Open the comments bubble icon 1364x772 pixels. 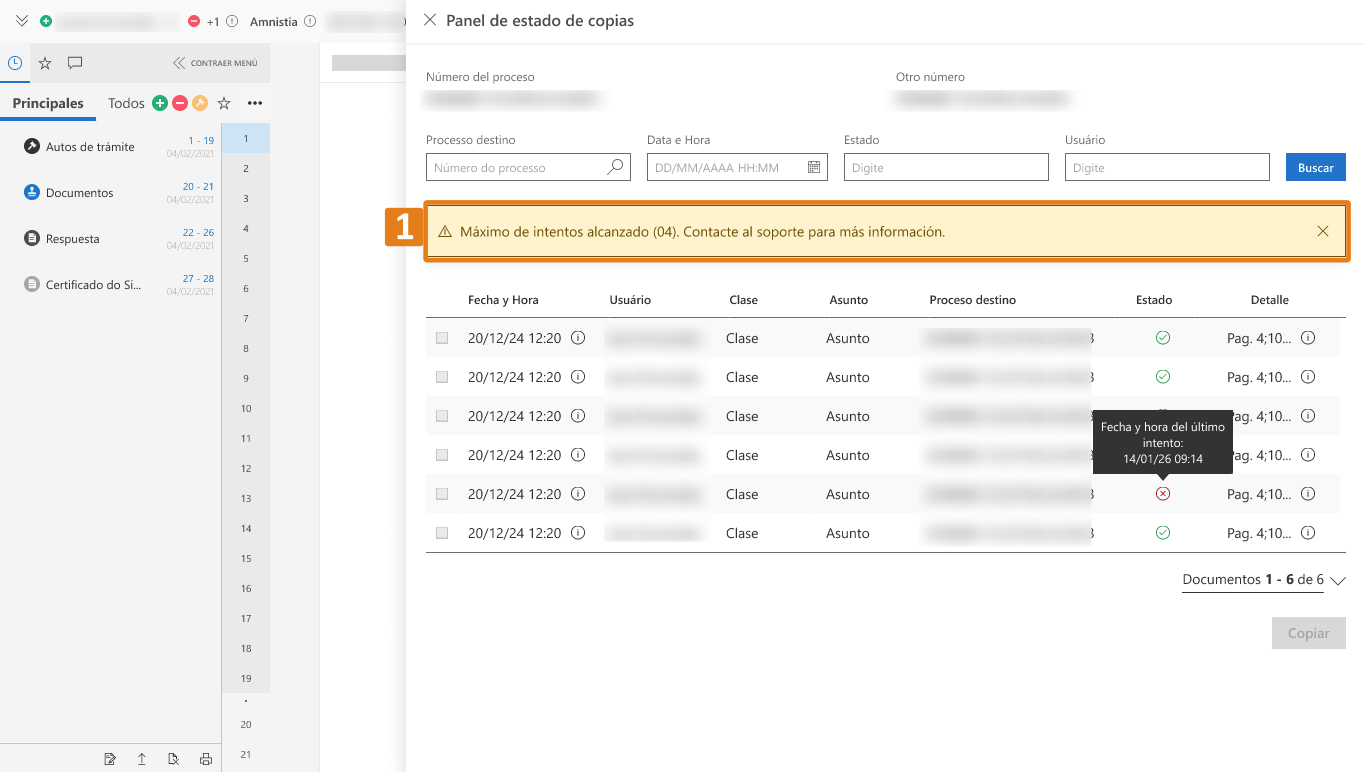tap(74, 62)
